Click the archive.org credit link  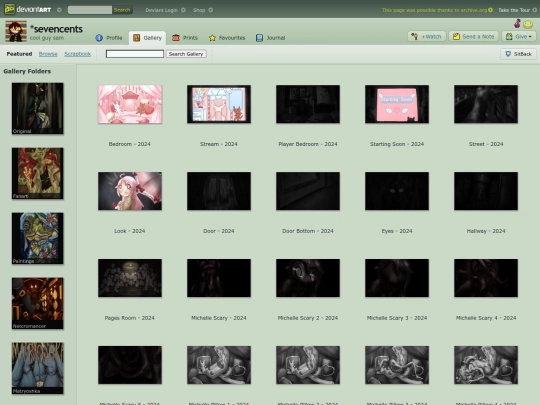click(x=435, y=10)
